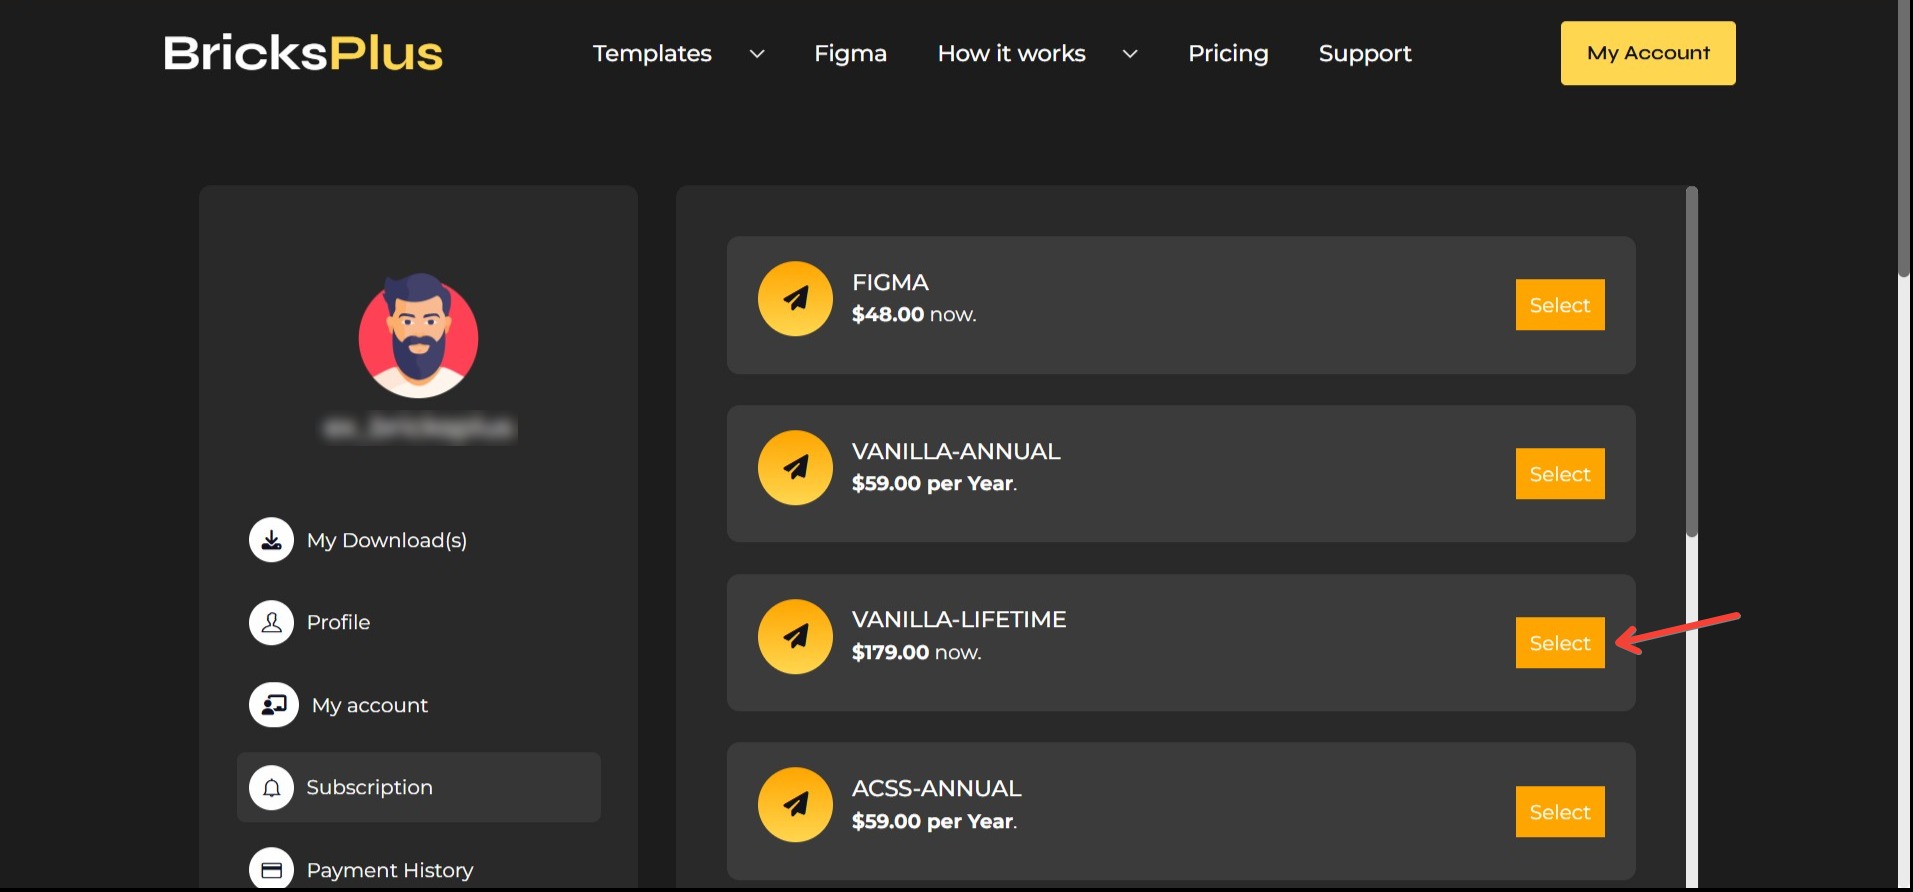Click the BricksPlus logo
This screenshot has height=892, width=1913.
303,53
